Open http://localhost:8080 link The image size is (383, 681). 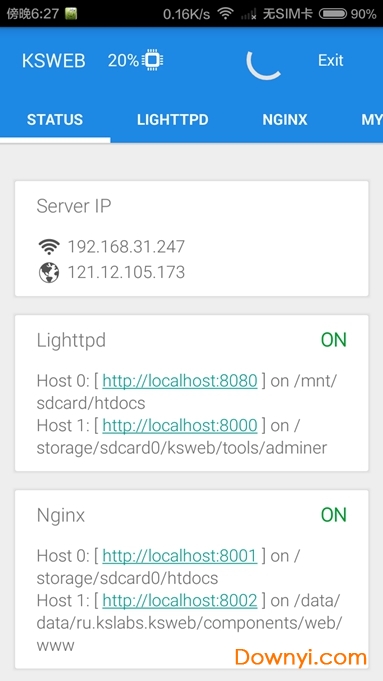180,381
